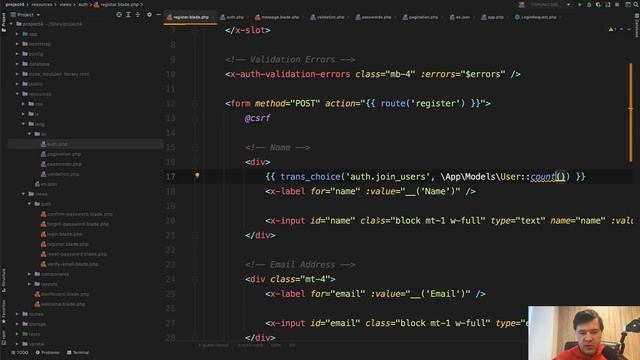Expand the config folder arrow
This screenshot has height=360, width=640.
tap(17, 54)
